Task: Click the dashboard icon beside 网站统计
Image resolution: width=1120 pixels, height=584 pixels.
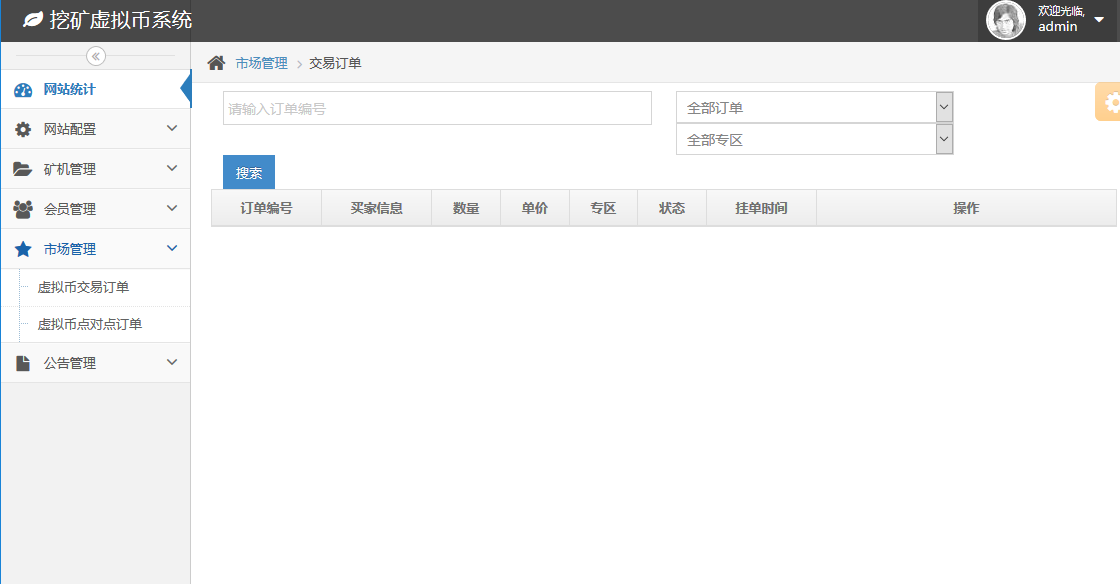Action: pos(23,90)
